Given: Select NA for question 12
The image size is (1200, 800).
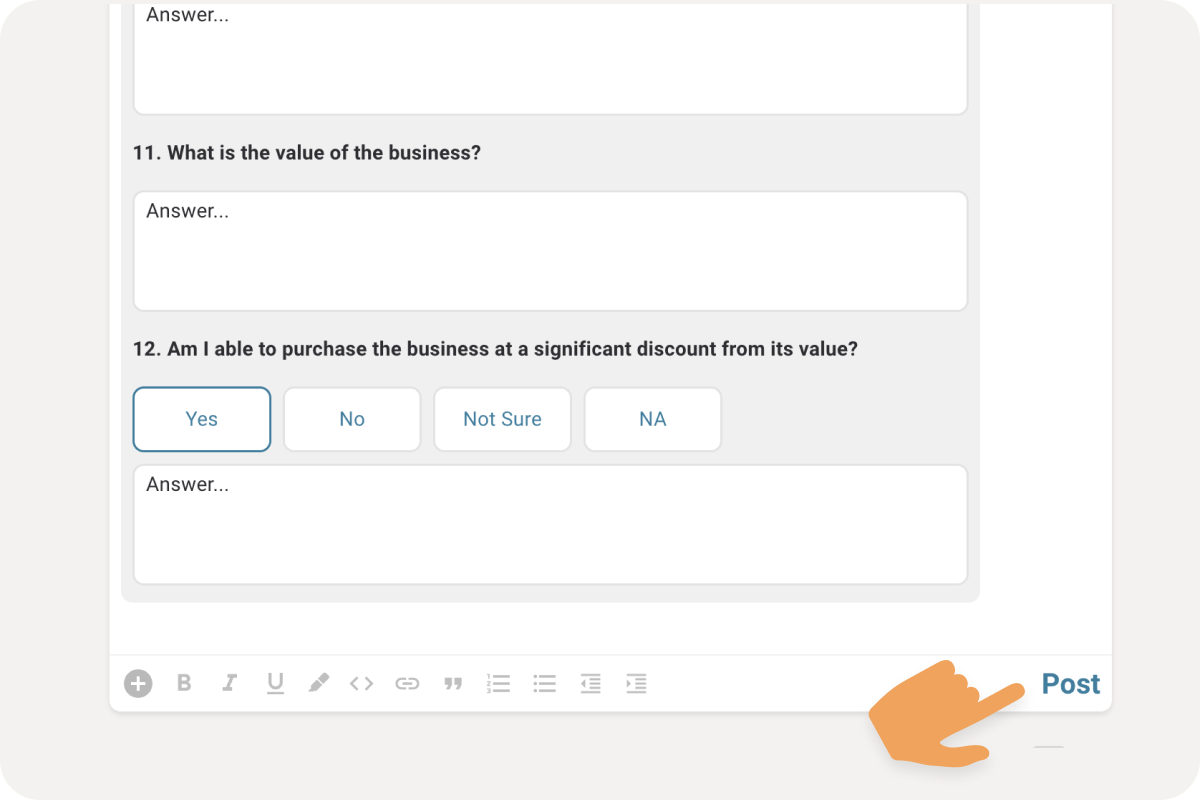Looking at the screenshot, I should (x=653, y=419).
